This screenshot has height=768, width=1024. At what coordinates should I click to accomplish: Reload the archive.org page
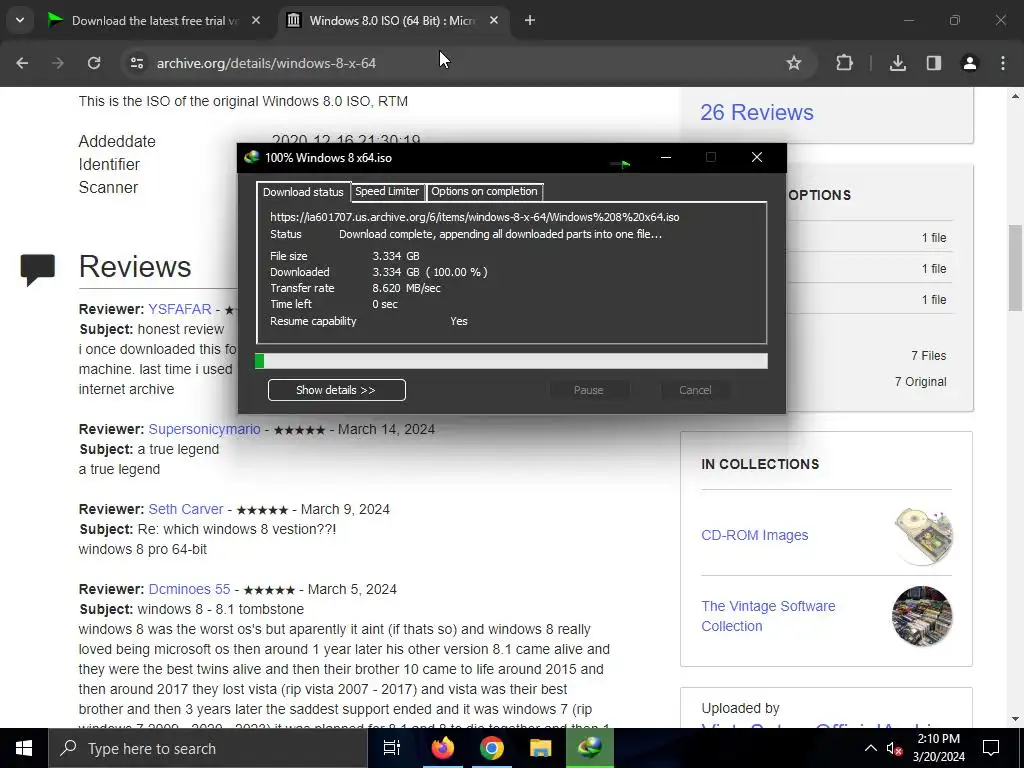(94, 63)
